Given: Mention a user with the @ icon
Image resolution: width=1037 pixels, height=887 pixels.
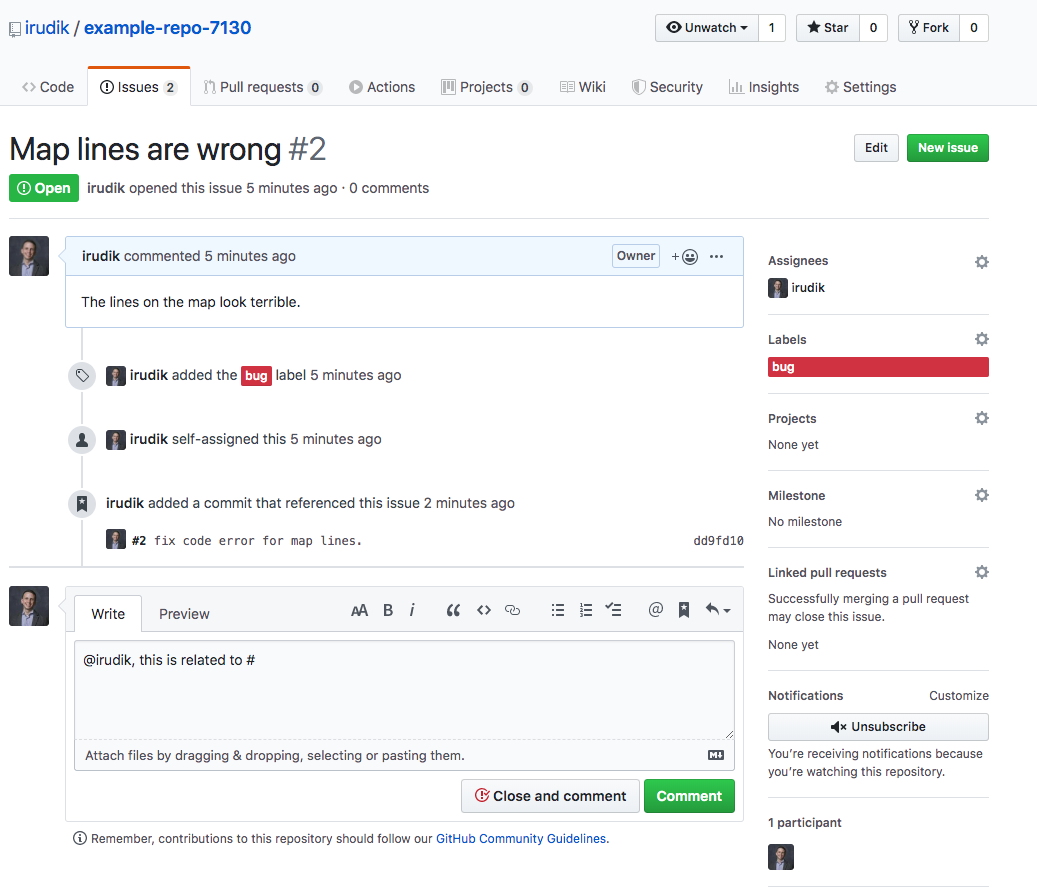Looking at the screenshot, I should [x=656, y=610].
